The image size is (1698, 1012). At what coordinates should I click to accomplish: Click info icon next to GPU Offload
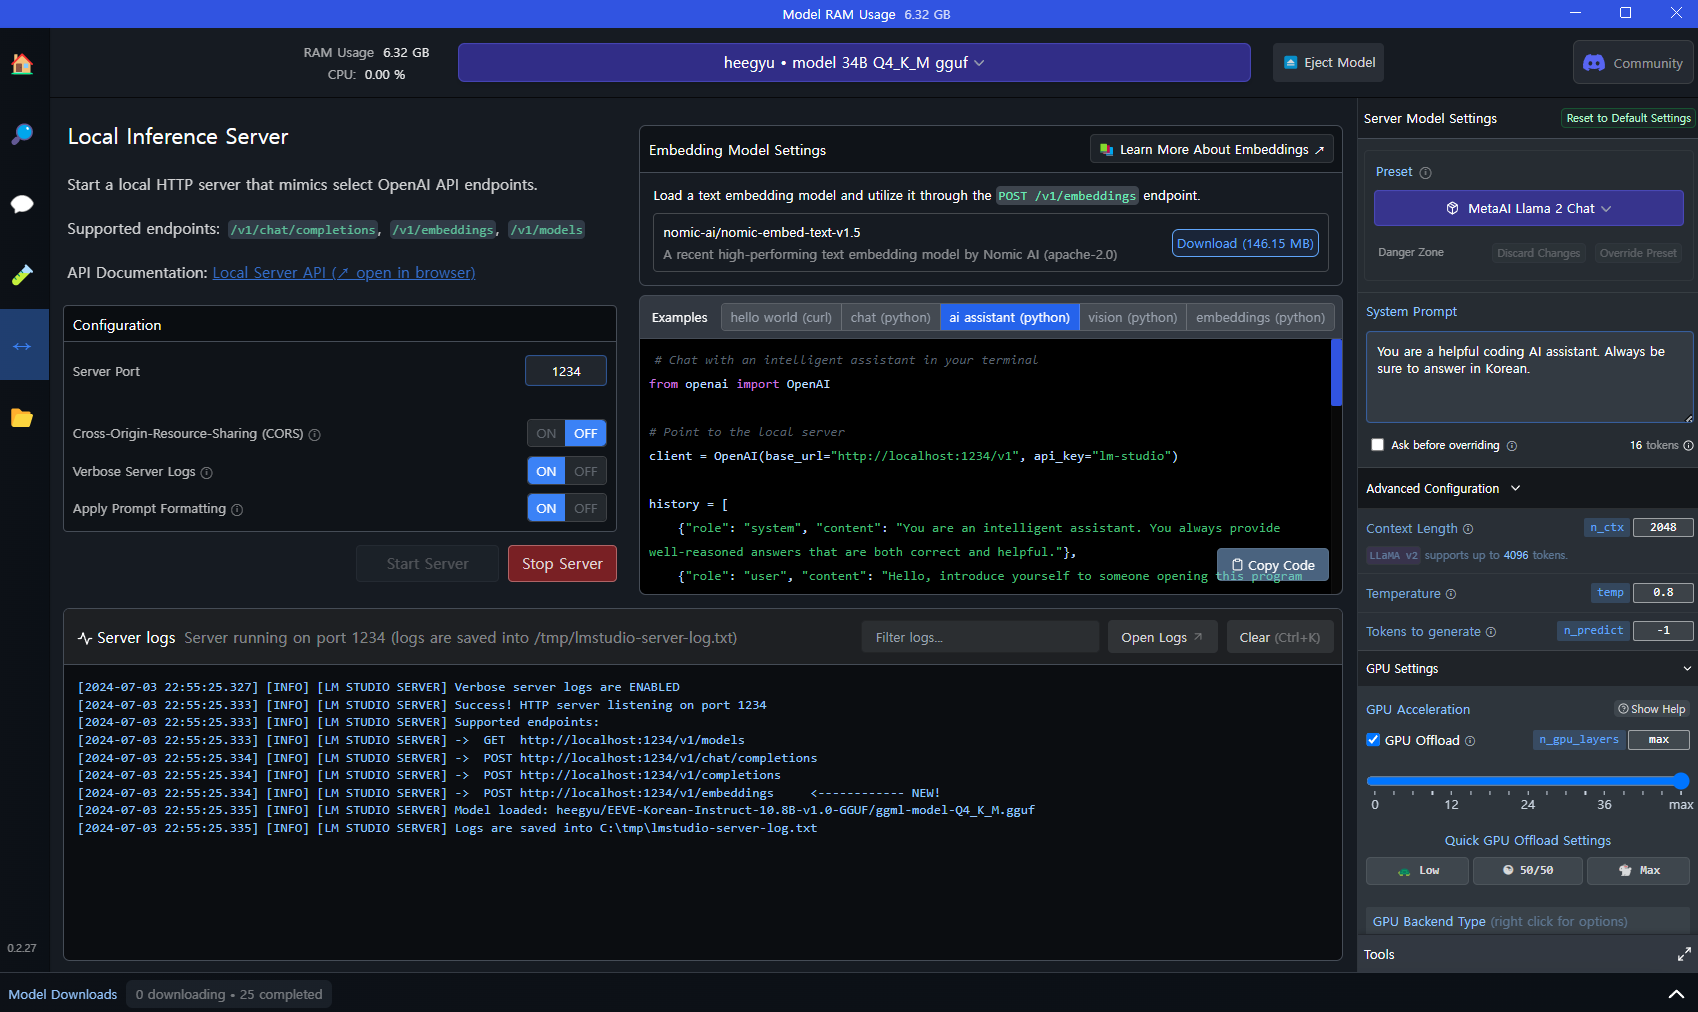pyautogui.click(x=1470, y=741)
